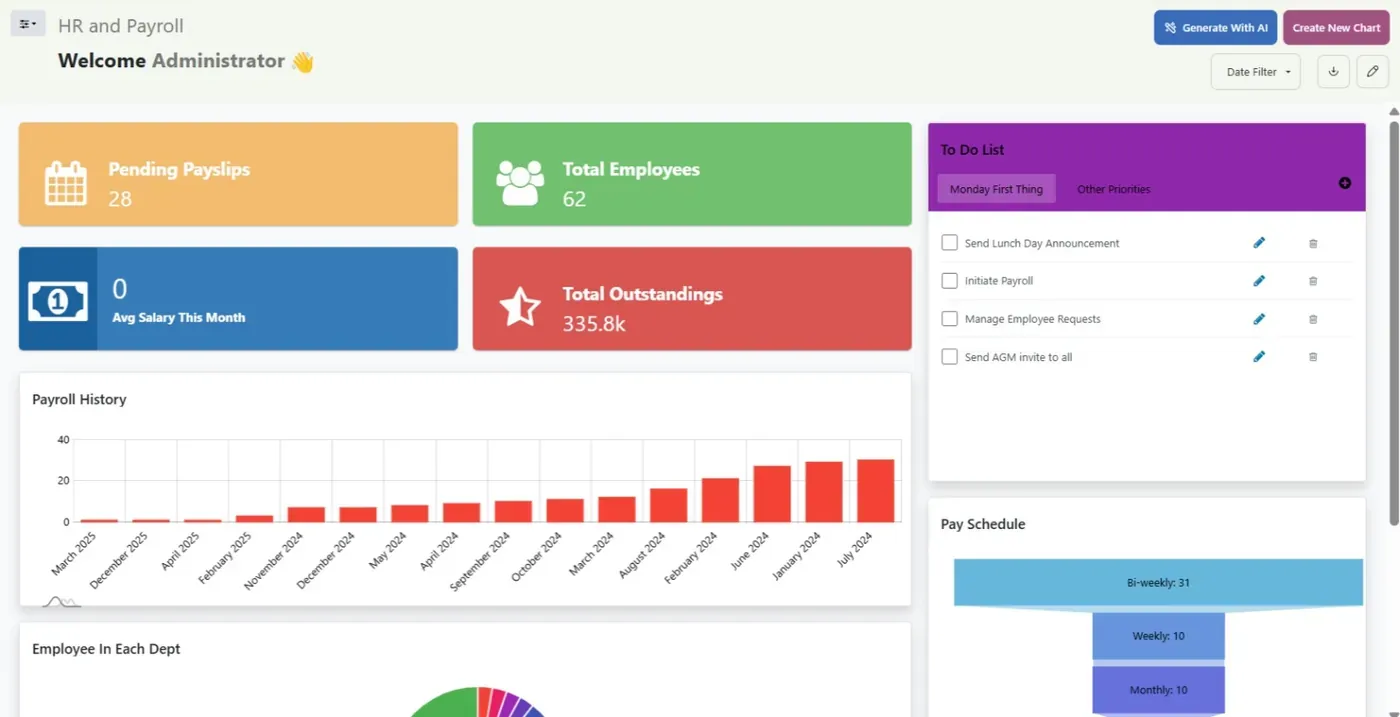
Task: Click green segment of department pie chart
Action: pos(449,703)
